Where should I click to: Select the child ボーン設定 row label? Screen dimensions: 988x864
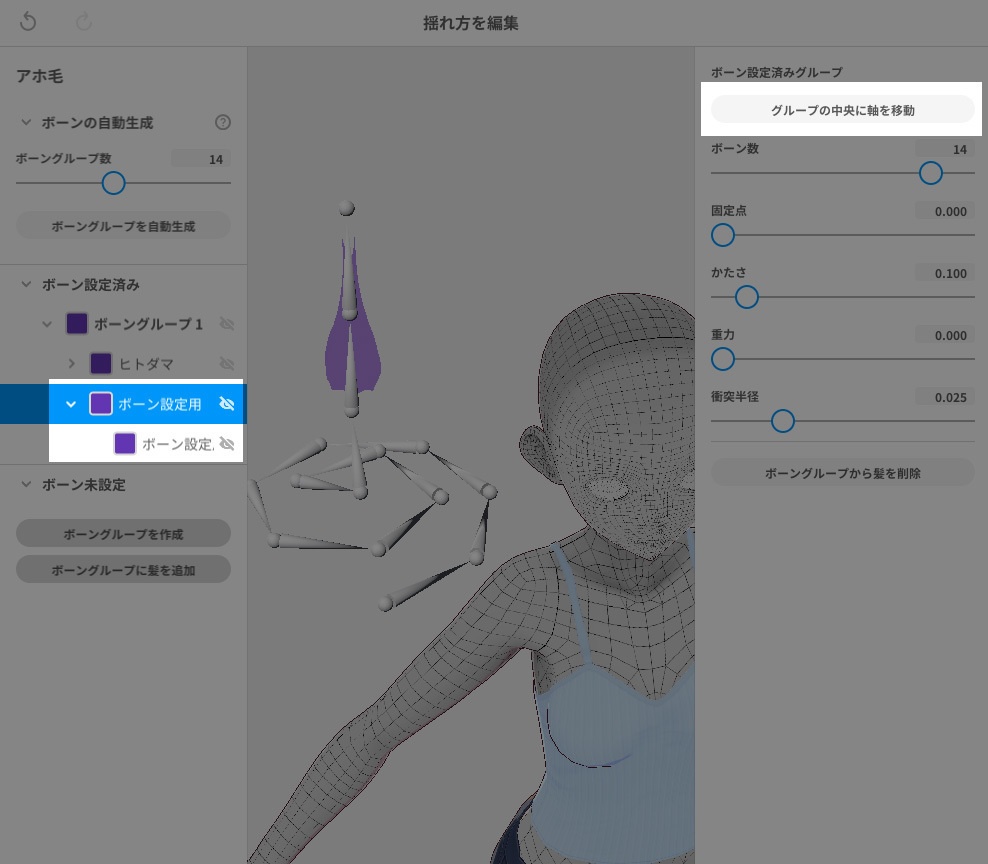pyautogui.click(x=178, y=444)
